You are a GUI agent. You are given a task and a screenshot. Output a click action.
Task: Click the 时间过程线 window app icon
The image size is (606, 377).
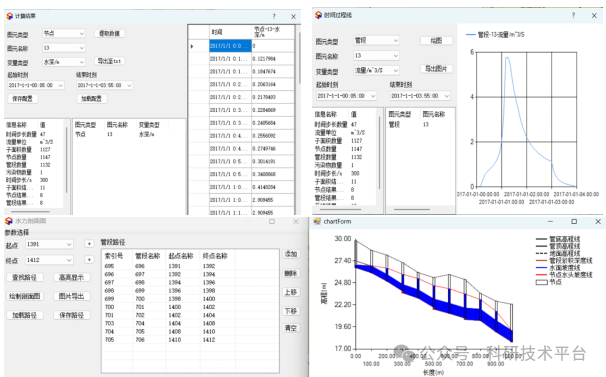pos(318,15)
